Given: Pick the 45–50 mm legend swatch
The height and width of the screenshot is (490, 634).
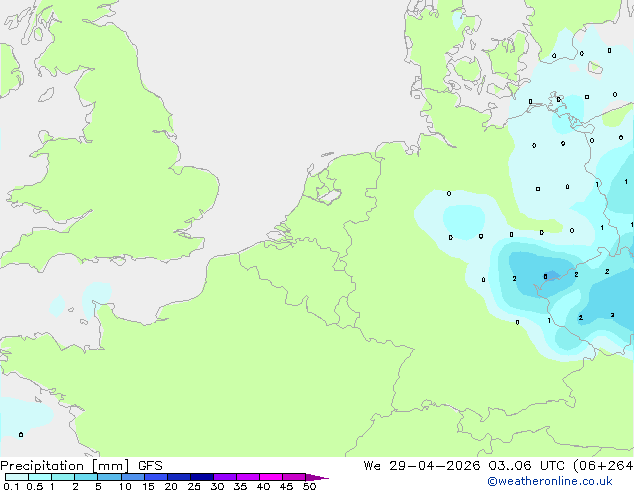Looking at the screenshot, I should click(294, 477).
